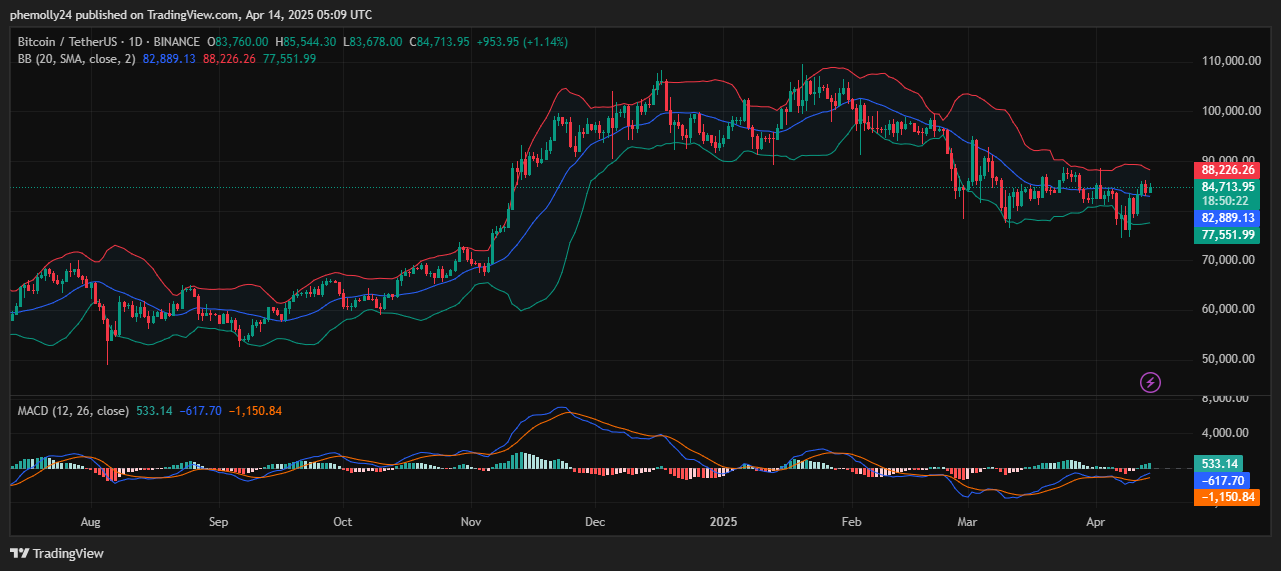Viewport: 1281px width, 571px height.
Task: Select the blue 82,889.13 basis price tag
Action: [x=1227, y=217]
